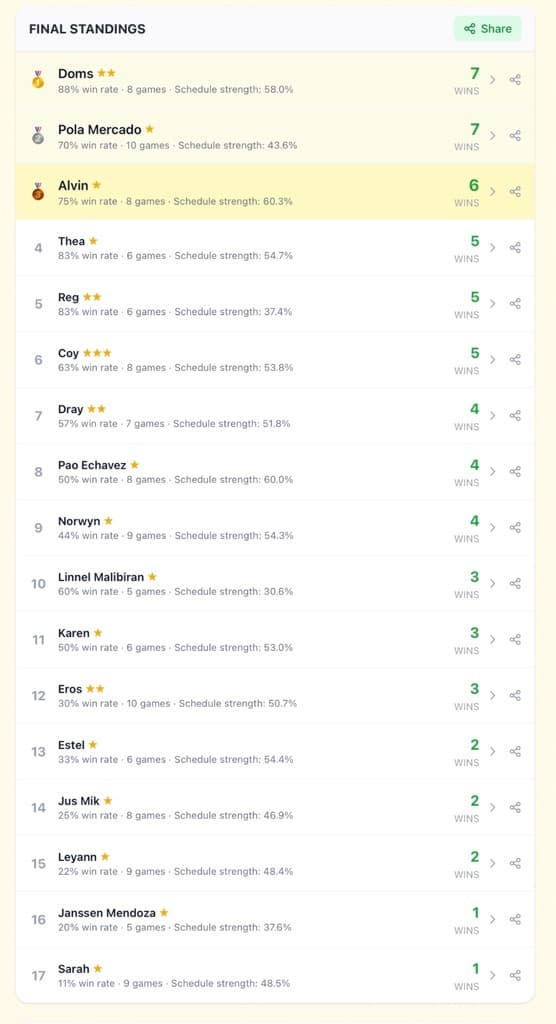Viewport: 556px width, 1024px height.
Task: Click gold medal icon beside Doms
Action: click(x=38, y=80)
